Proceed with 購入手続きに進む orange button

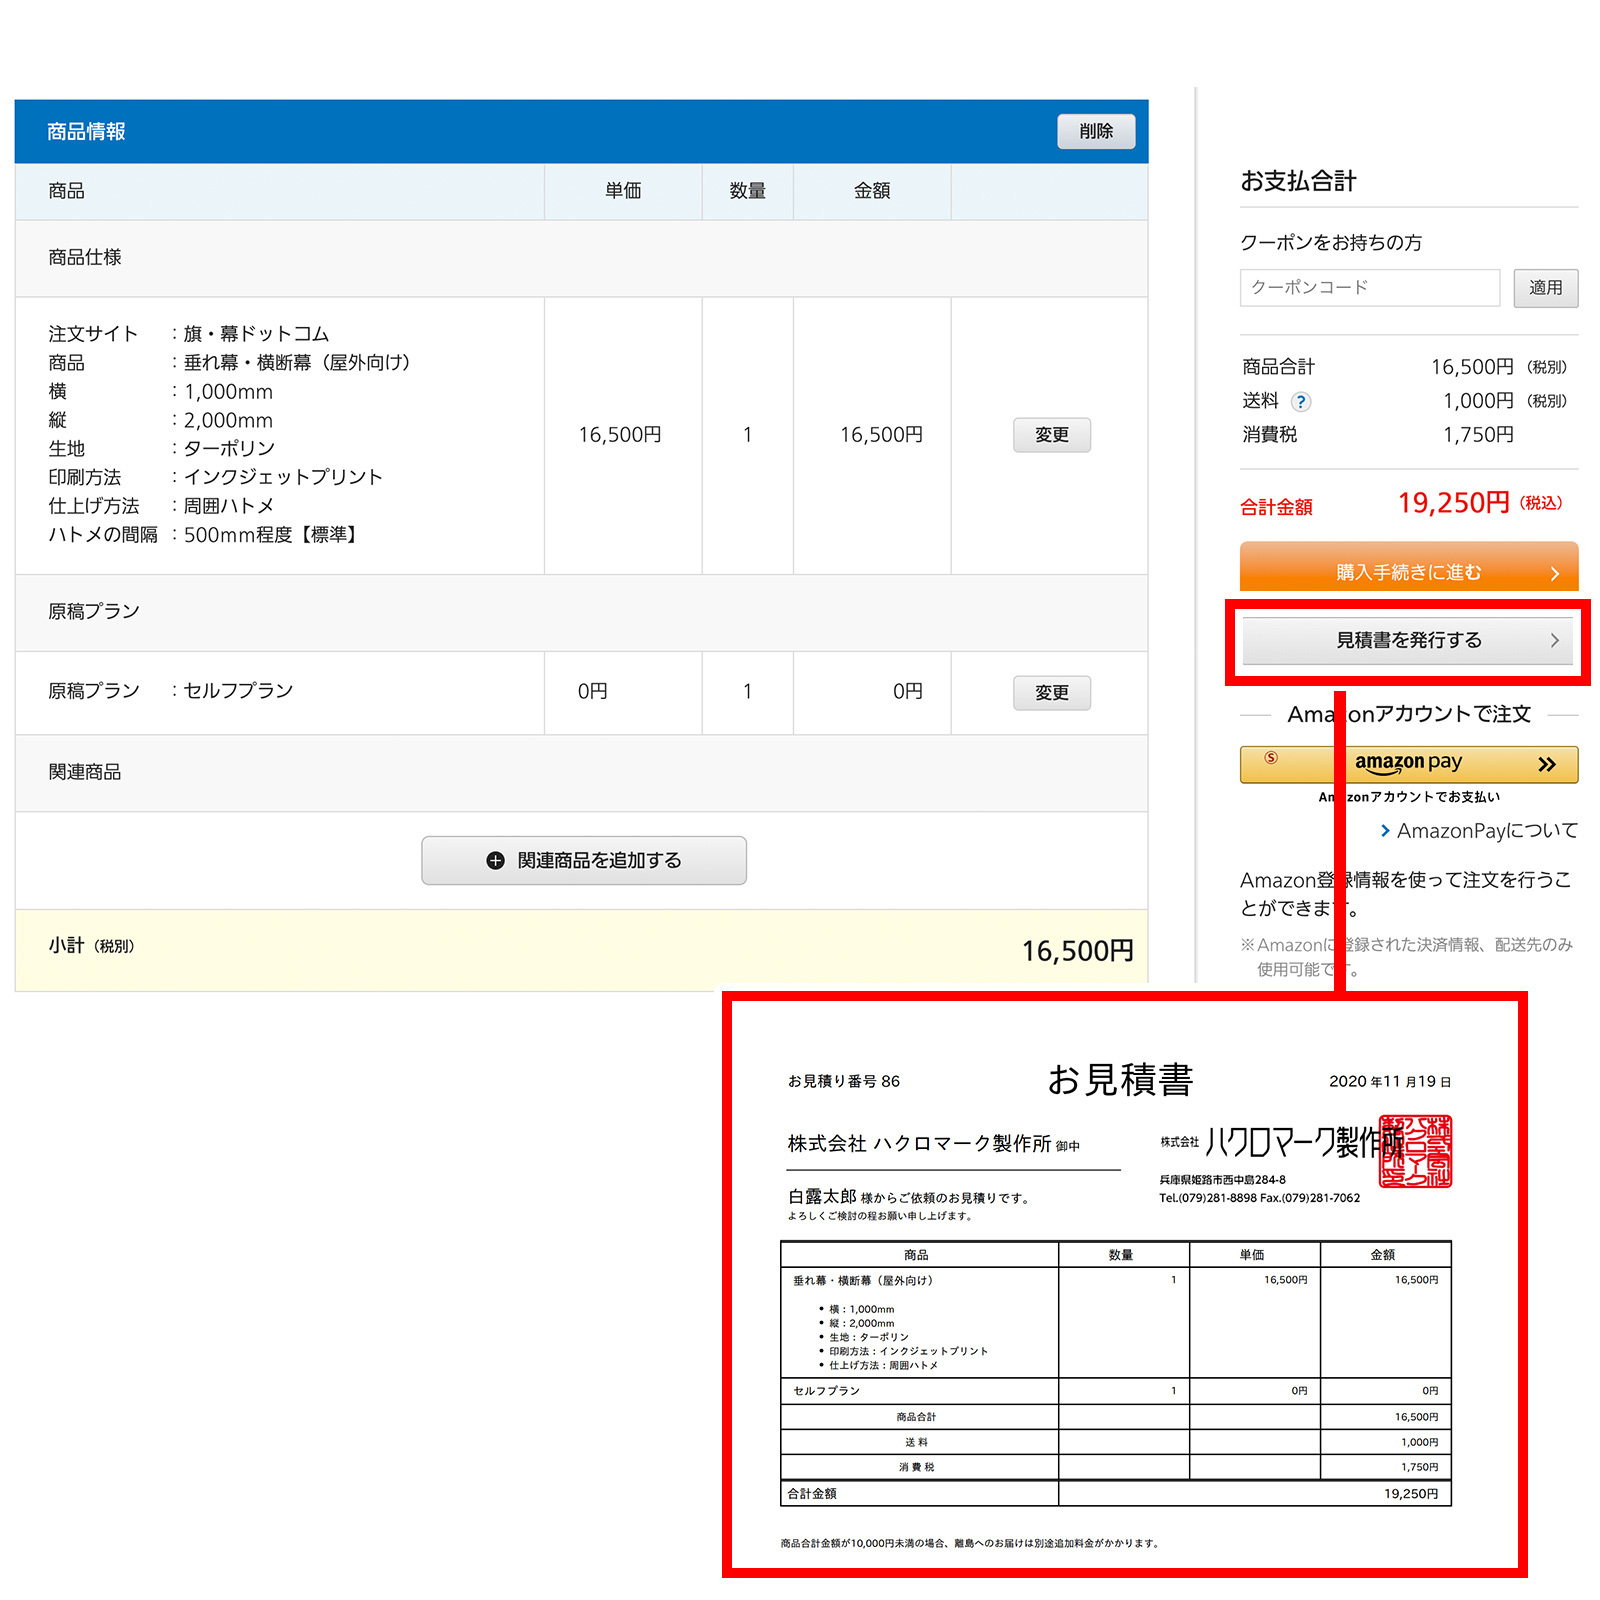(1408, 571)
